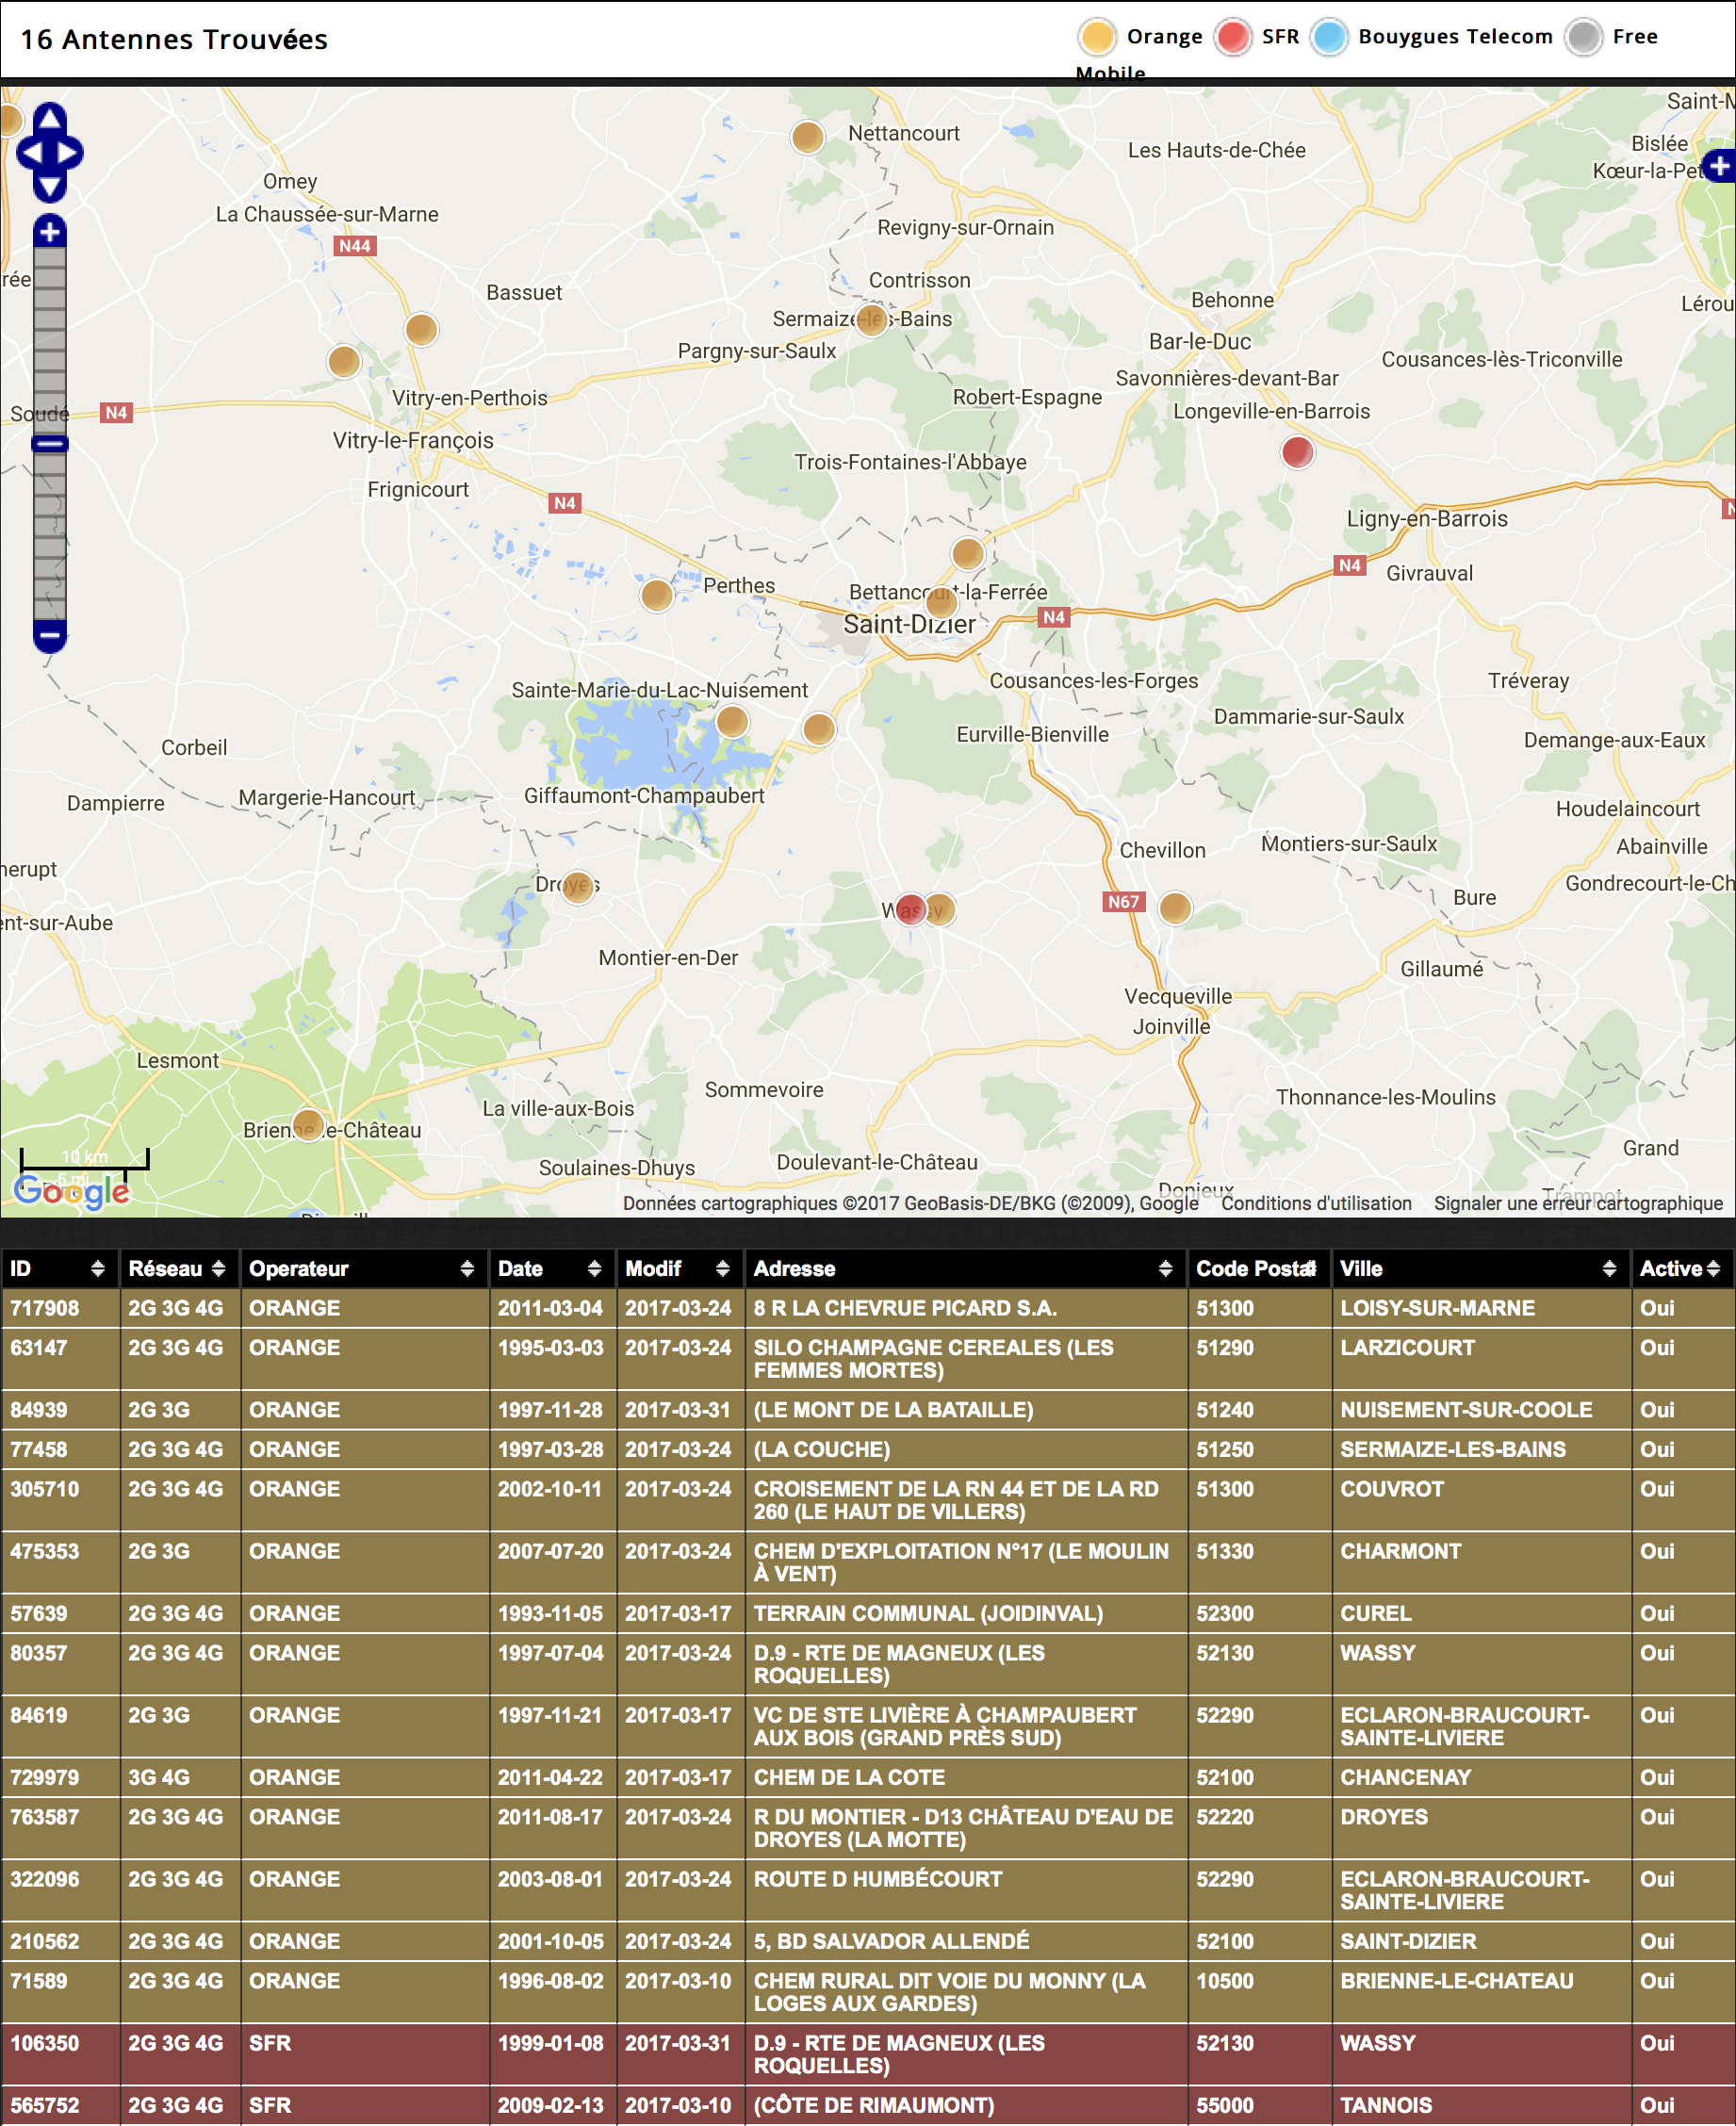
Task: Click the partially visible plus button at map's right edge
Action: (1720, 165)
